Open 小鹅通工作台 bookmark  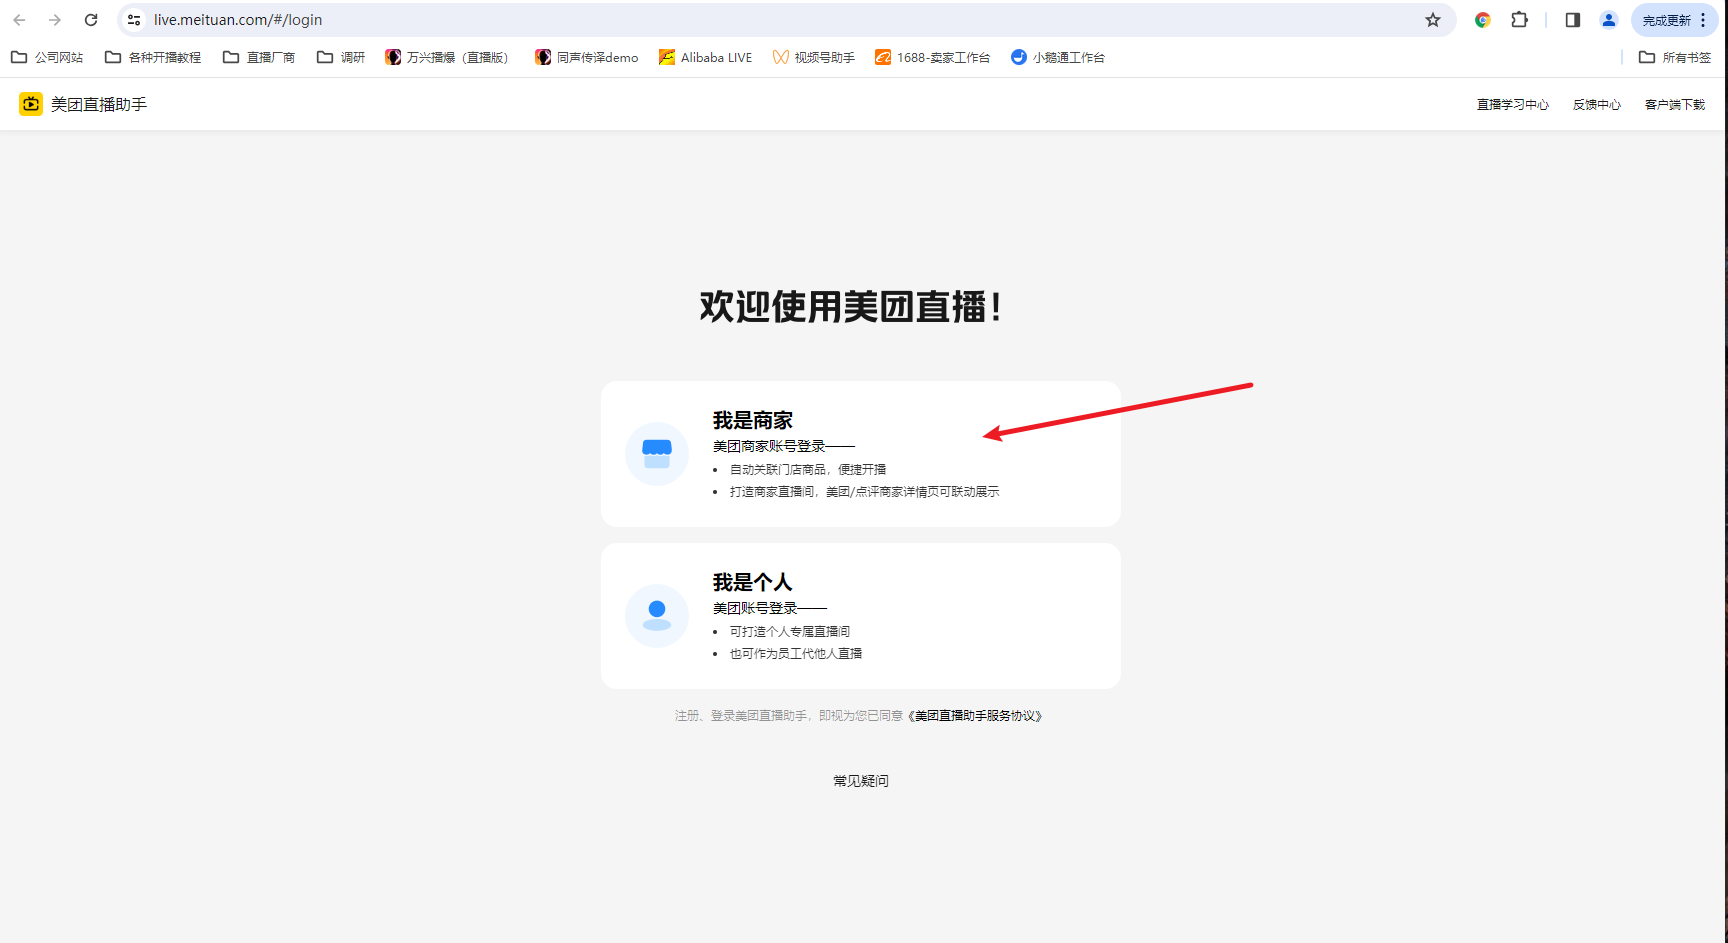[x=1058, y=58]
